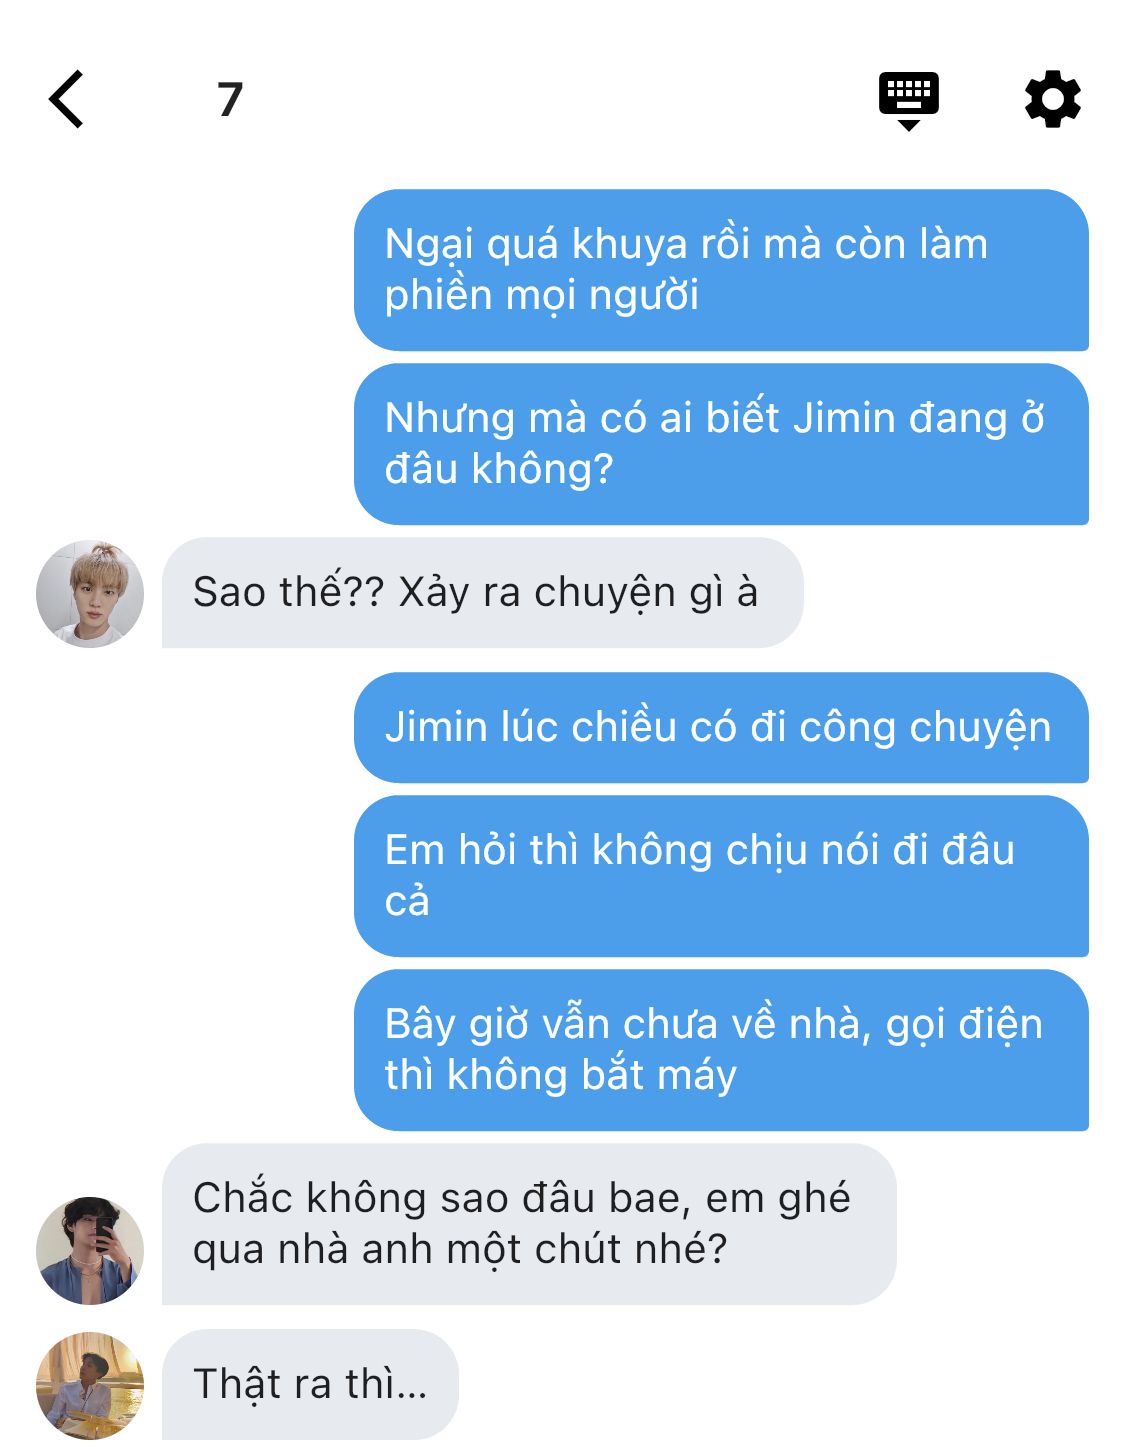Go back with the left arrow icon
1125x1453 pixels.
[x=66, y=99]
